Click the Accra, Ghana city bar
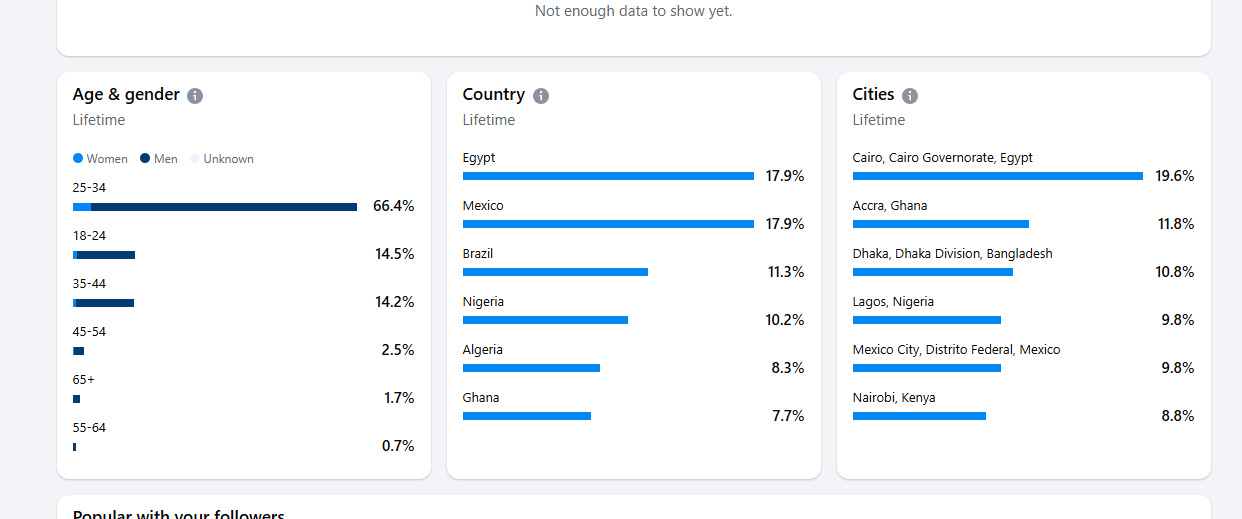Viewport: 1242px width, 519px height. (940, 224)
